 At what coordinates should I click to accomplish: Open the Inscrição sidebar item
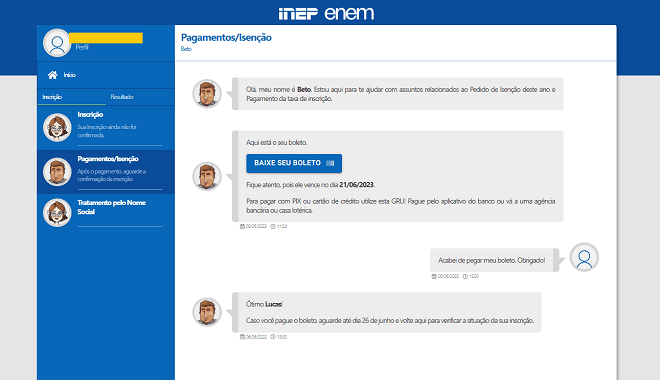point(106,127)
